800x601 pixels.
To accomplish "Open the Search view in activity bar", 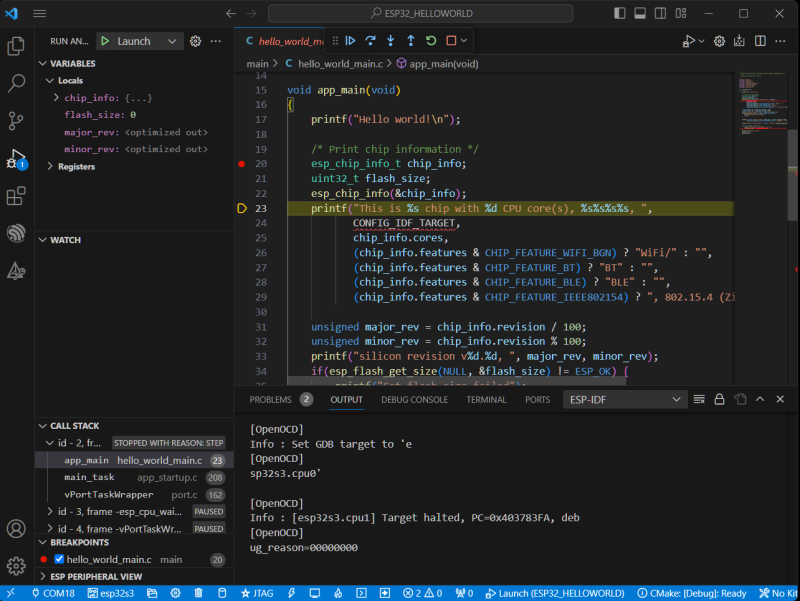I will 16,83.
